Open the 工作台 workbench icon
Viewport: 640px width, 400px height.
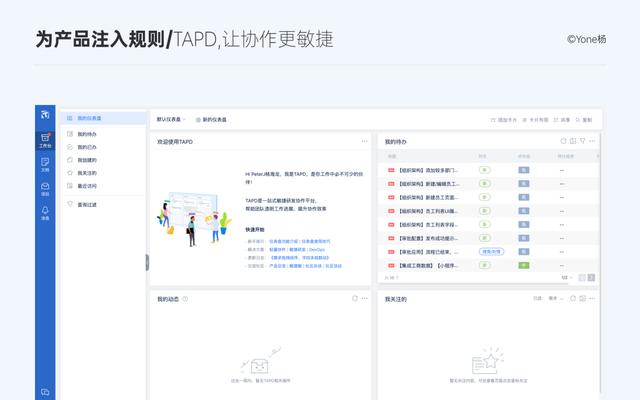tap(45, 140)
